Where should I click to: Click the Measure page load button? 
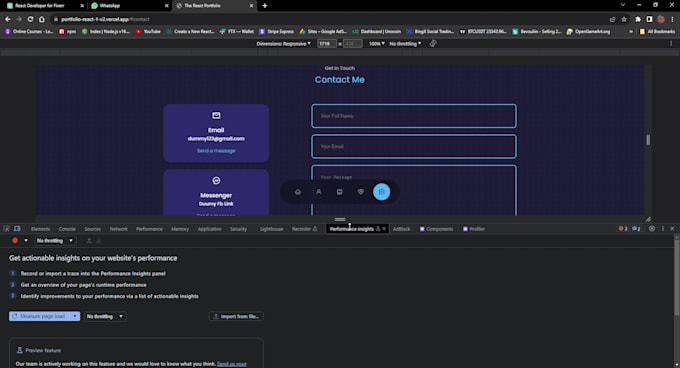click(39, 316)
